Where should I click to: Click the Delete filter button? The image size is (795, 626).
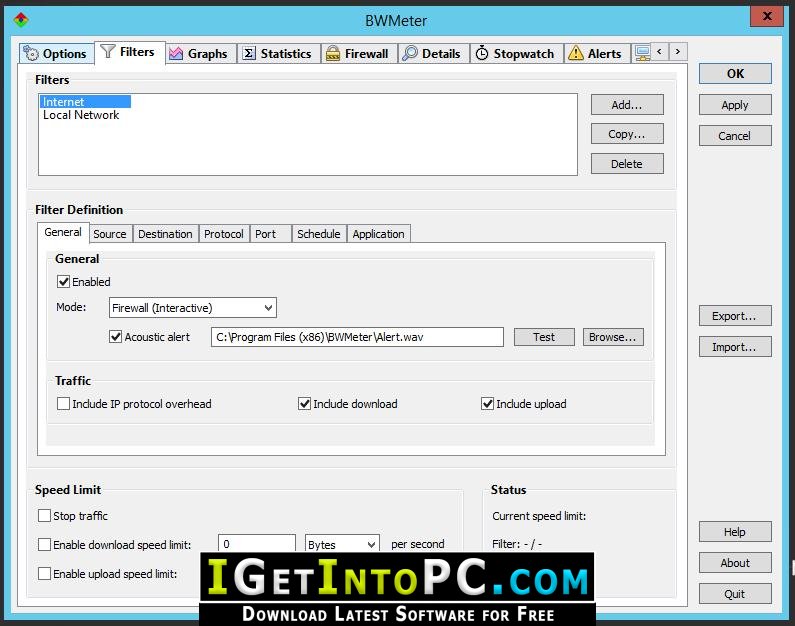[627, 164]
